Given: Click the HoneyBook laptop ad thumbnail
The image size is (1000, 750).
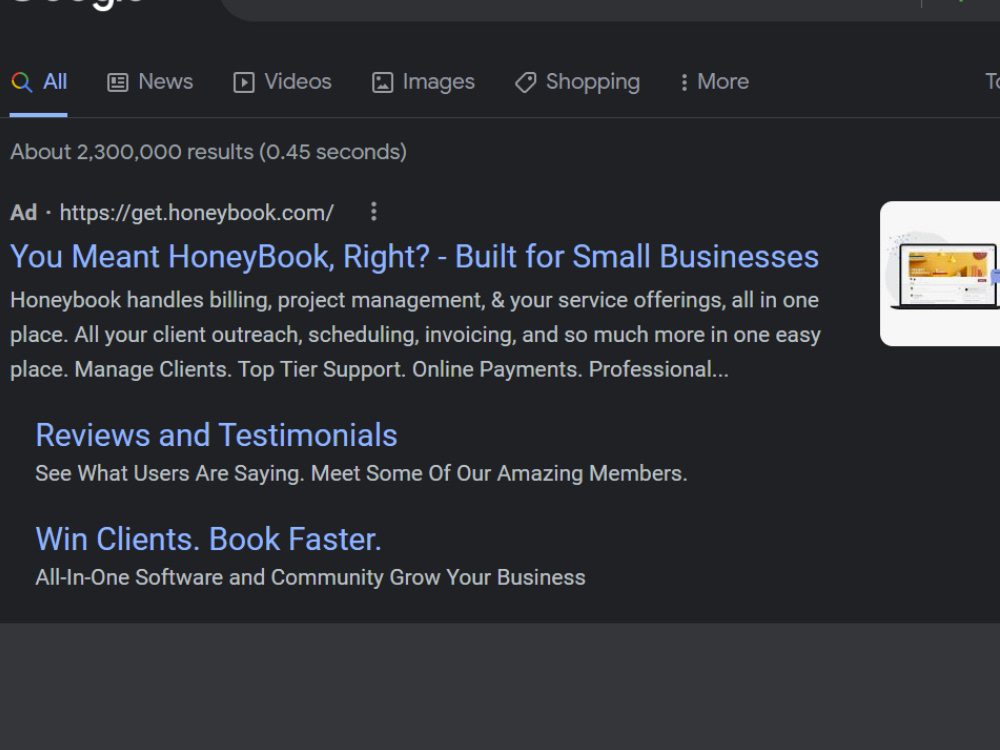Looking at the screenshot, I should [x=940, y=274].
